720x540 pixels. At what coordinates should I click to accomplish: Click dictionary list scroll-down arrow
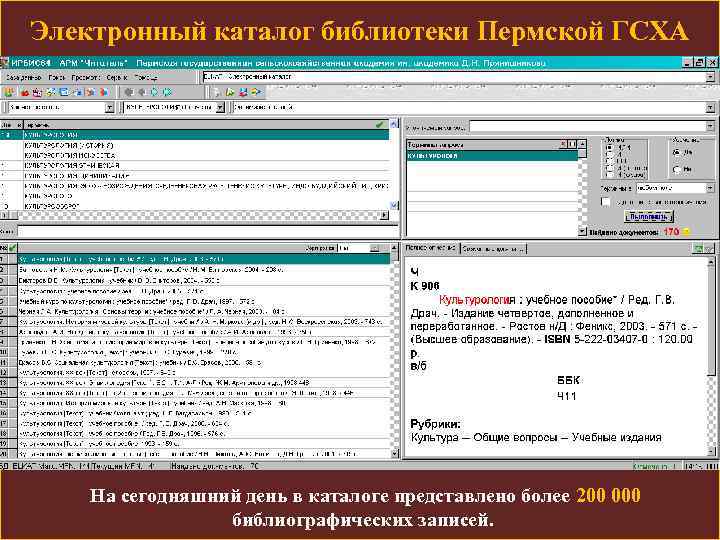394,205
